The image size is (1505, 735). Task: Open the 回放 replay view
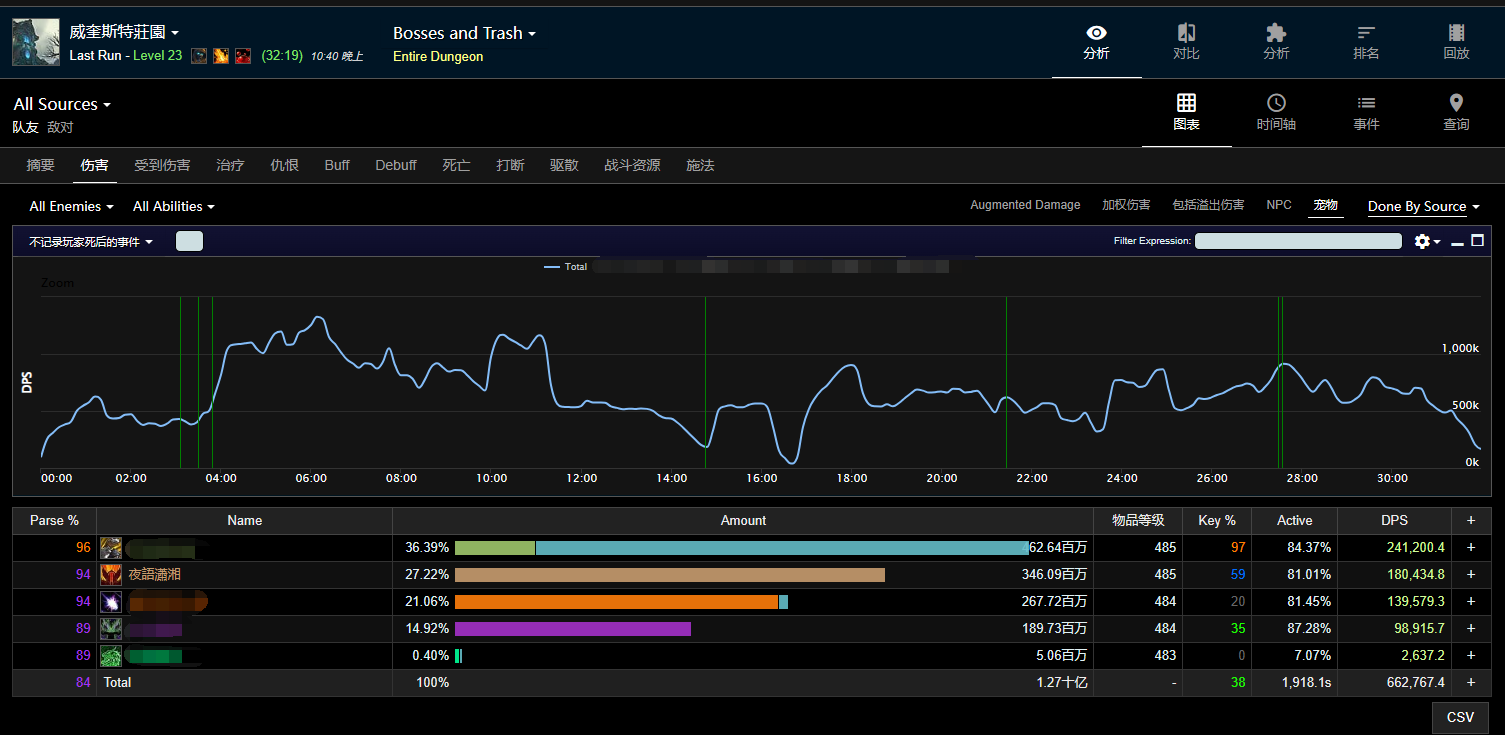[x=1456, y=42]
